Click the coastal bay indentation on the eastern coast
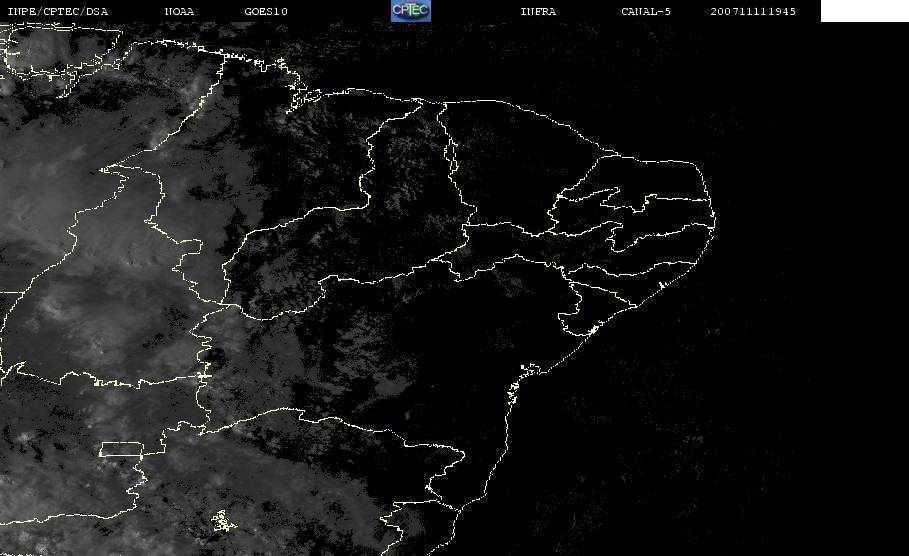The width and height of the screenshot is (909, 556). click(x=518, y=392)
